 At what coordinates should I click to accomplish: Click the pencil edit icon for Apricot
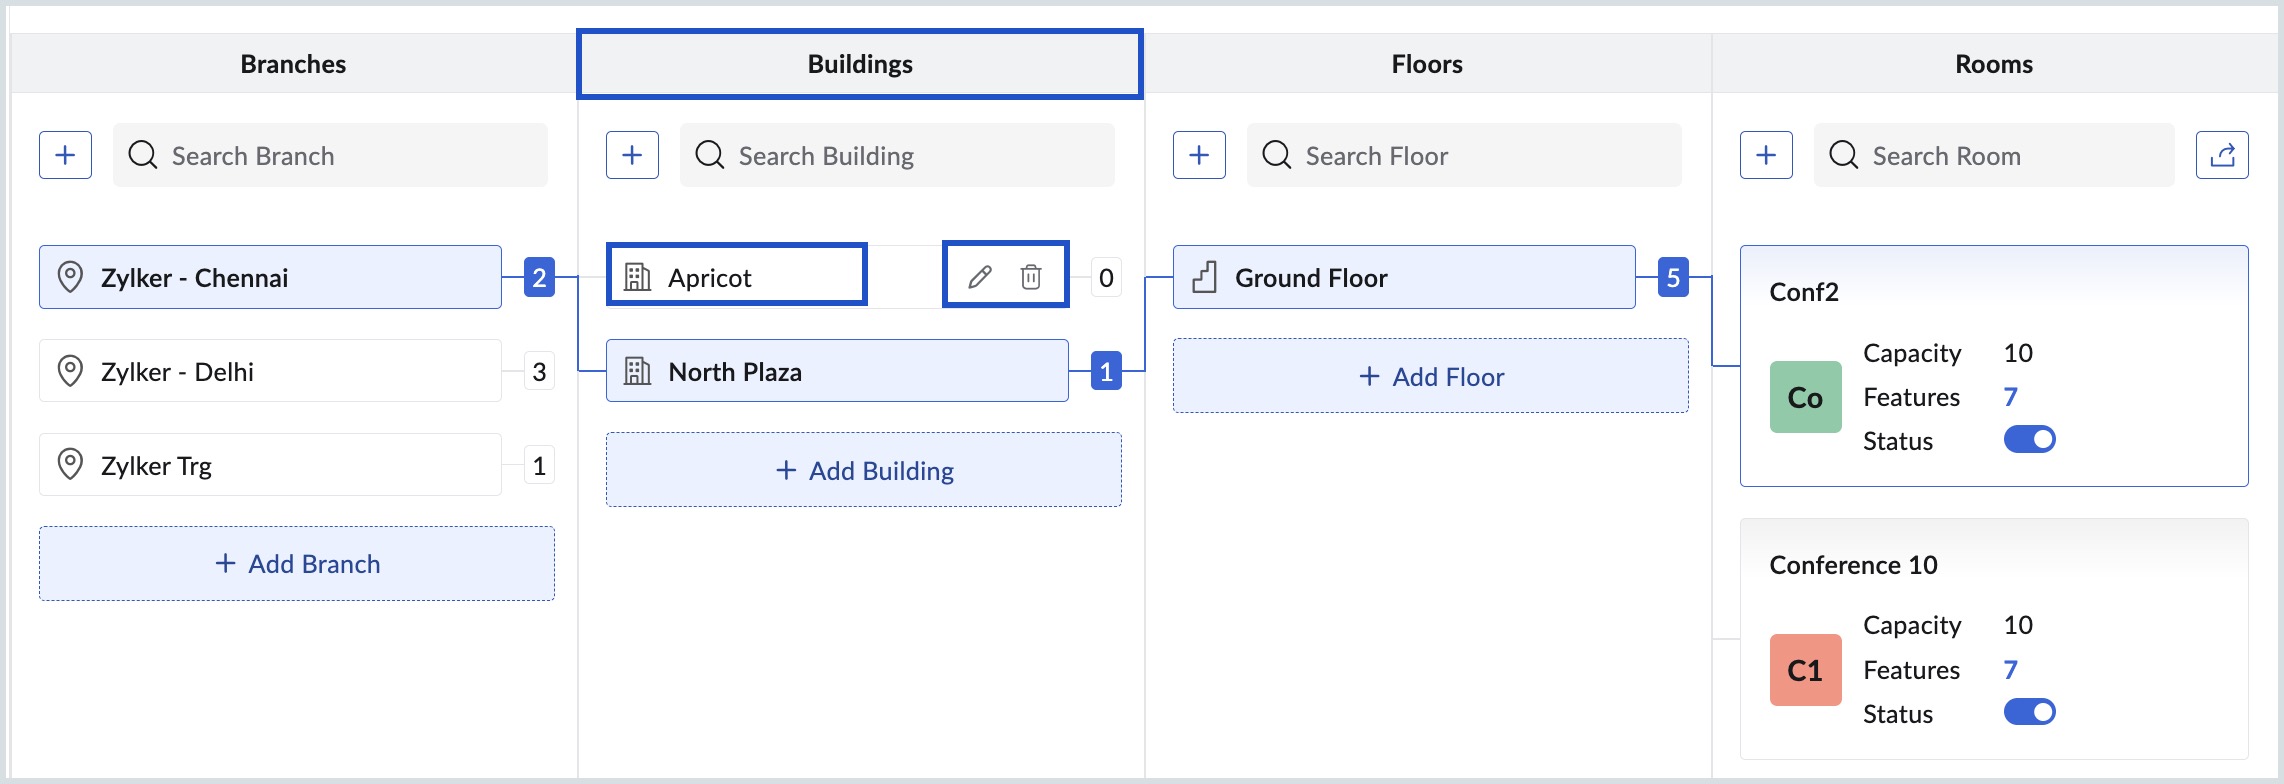coord(980,277)
